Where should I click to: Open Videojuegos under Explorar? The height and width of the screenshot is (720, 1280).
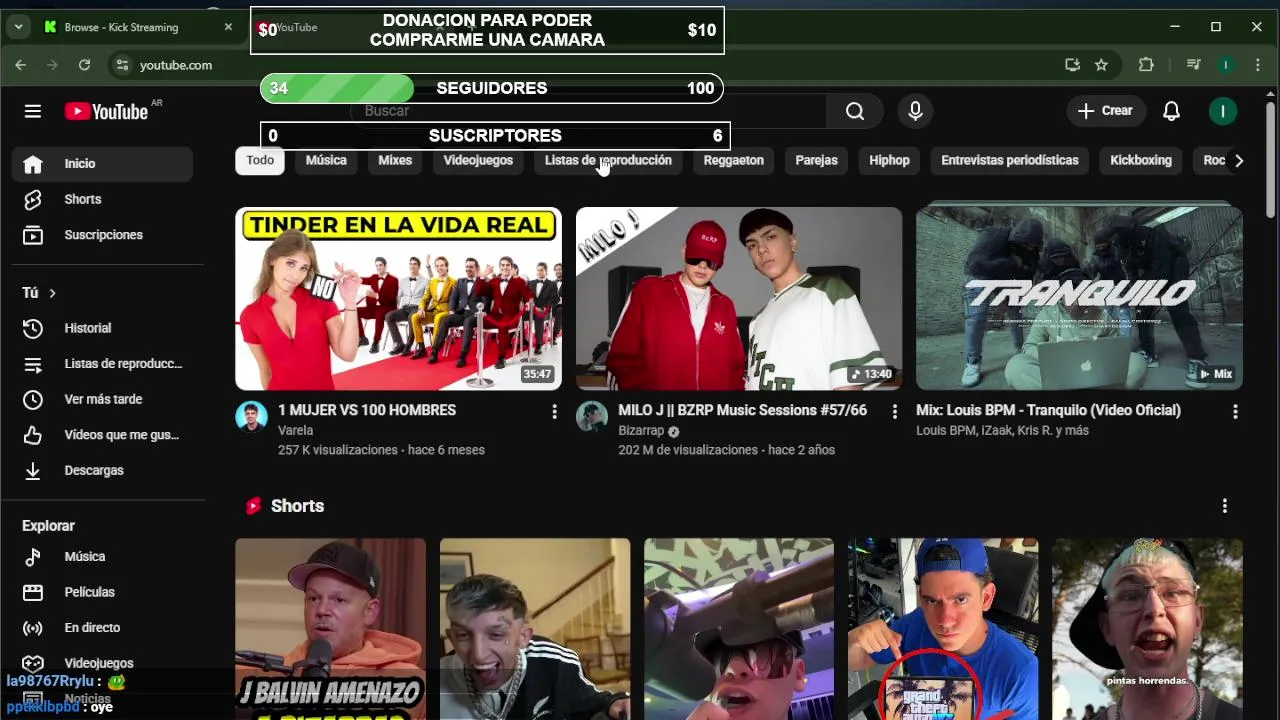coord(102,663)
